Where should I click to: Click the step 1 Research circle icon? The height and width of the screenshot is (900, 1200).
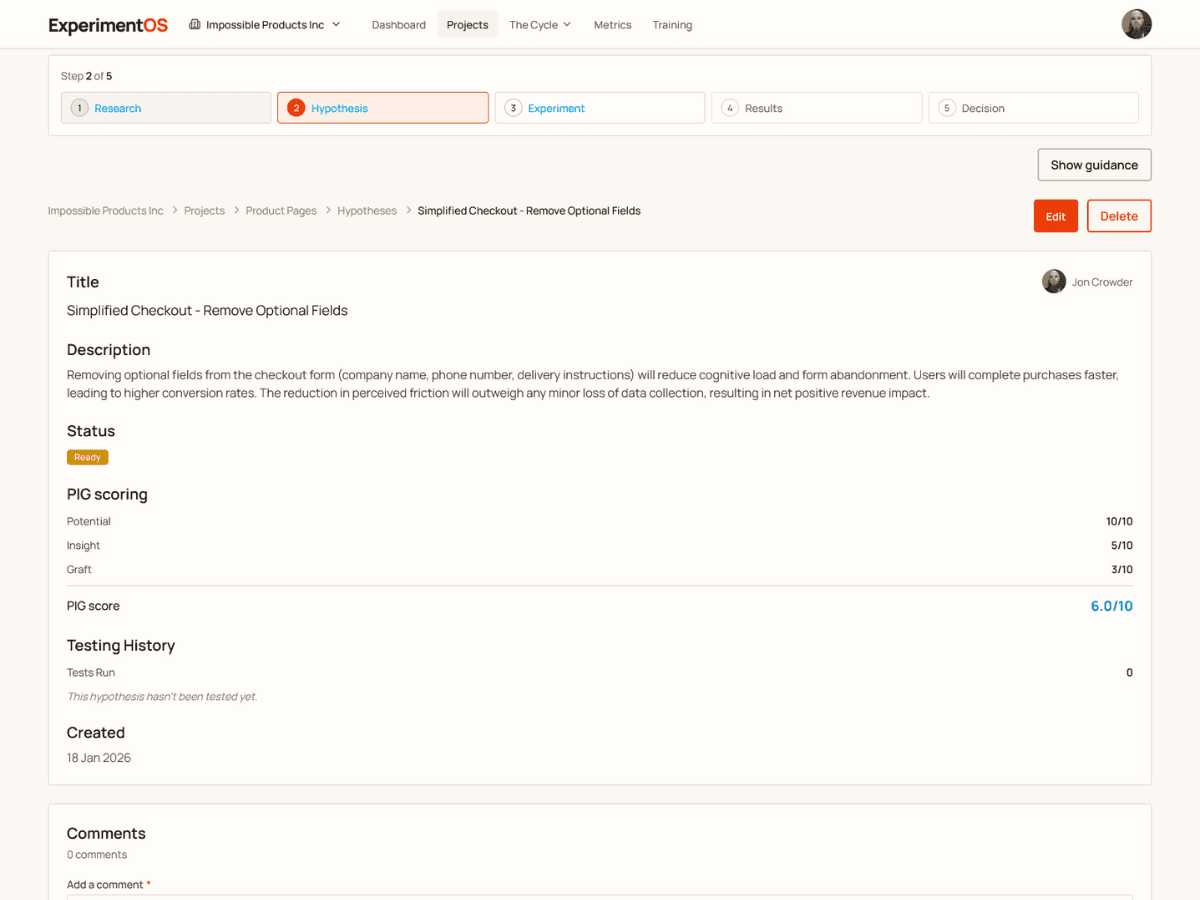pos(79,108)
